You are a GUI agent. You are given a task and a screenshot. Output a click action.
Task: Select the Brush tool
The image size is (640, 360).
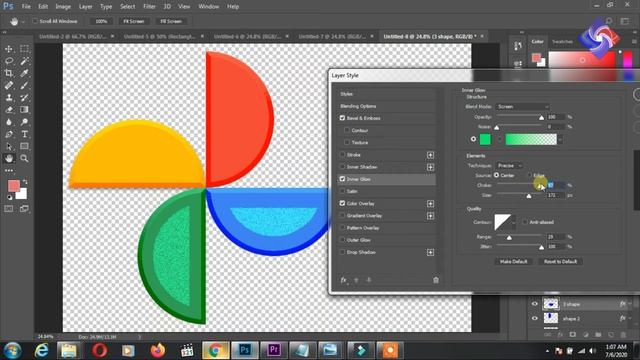tap(24, 85)
